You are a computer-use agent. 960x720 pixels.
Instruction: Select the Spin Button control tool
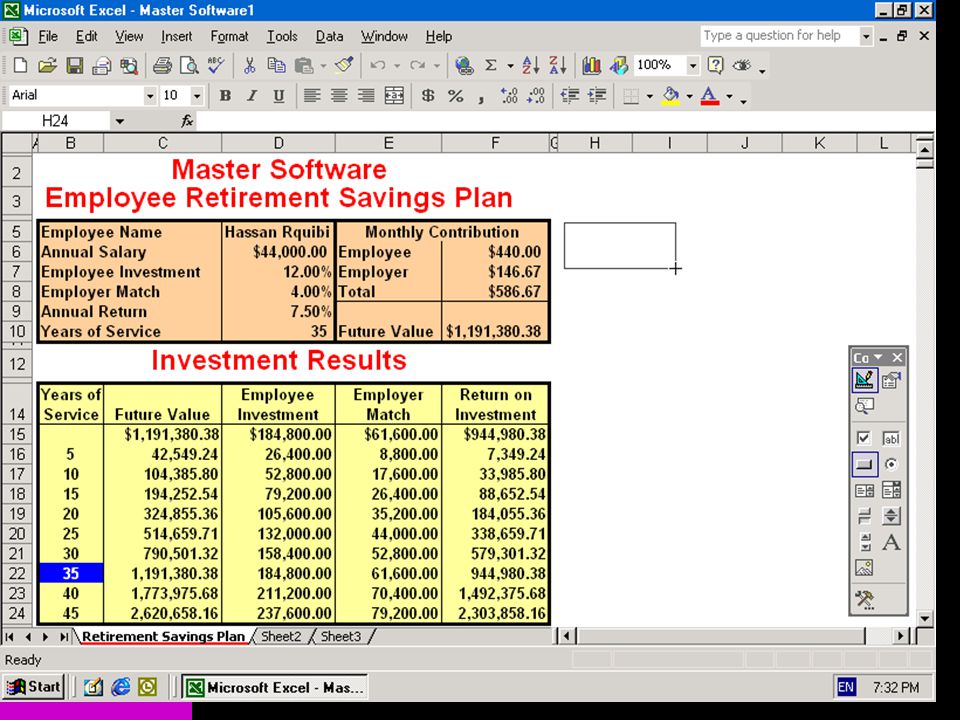pos(891,516)
